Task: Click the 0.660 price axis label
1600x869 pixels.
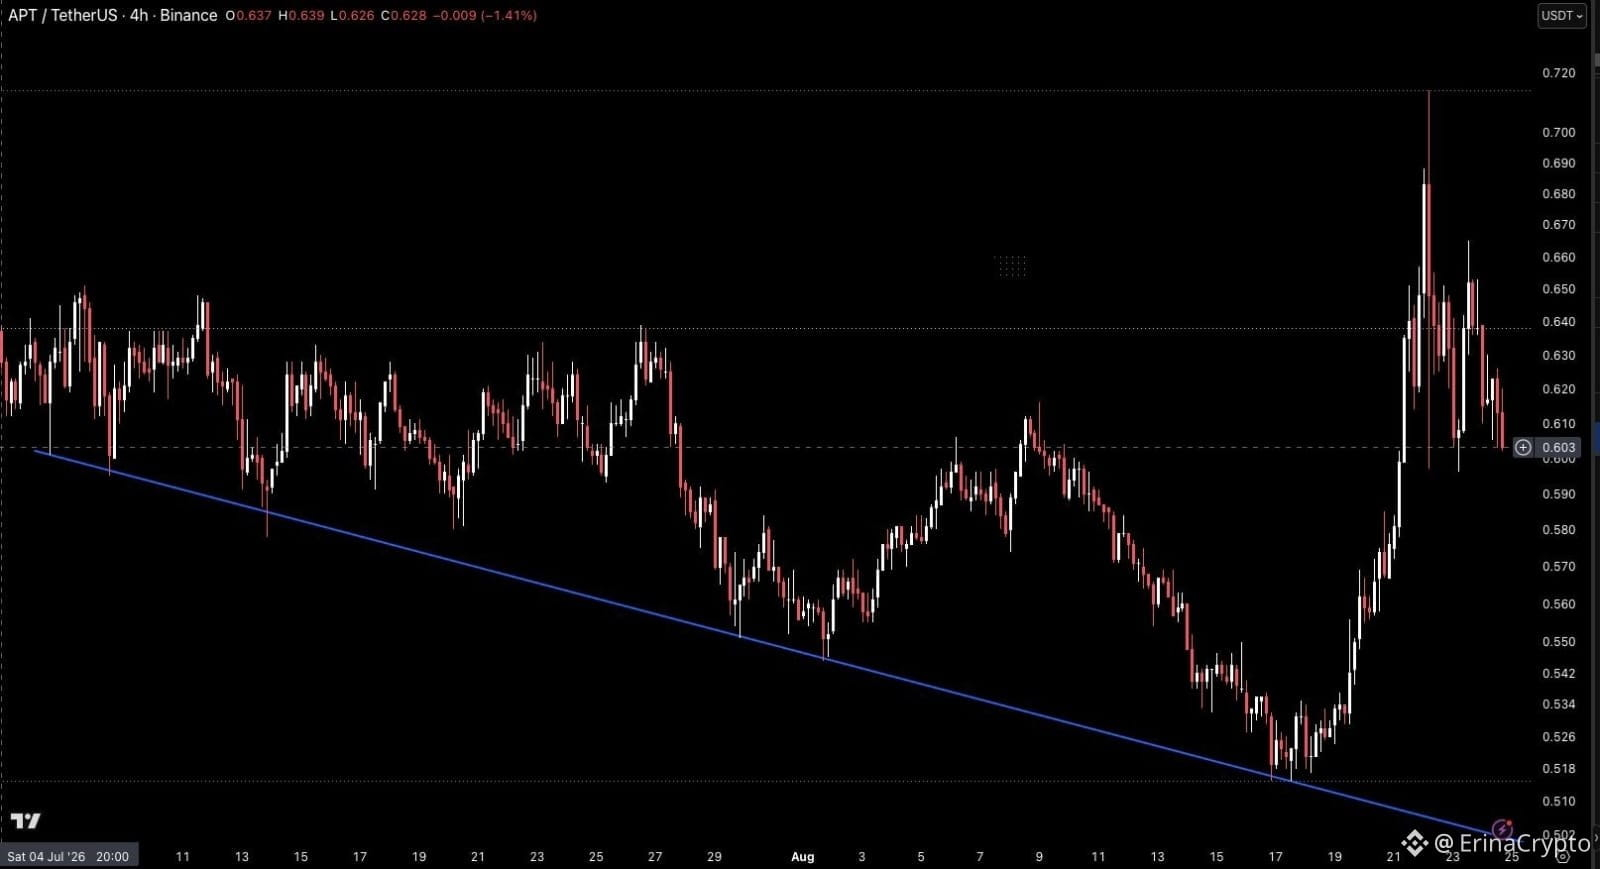Action: [x=1559, y=257]
